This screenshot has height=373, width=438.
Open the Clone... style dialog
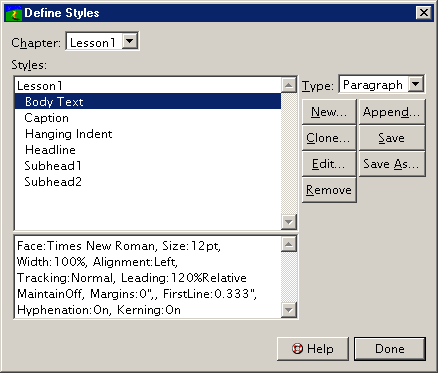click(329, 138)
